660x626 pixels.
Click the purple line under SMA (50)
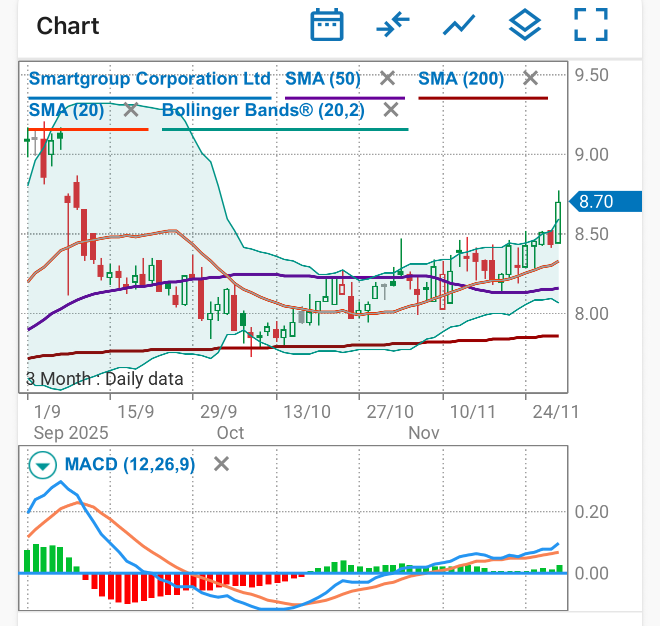[x=345, y=98]
